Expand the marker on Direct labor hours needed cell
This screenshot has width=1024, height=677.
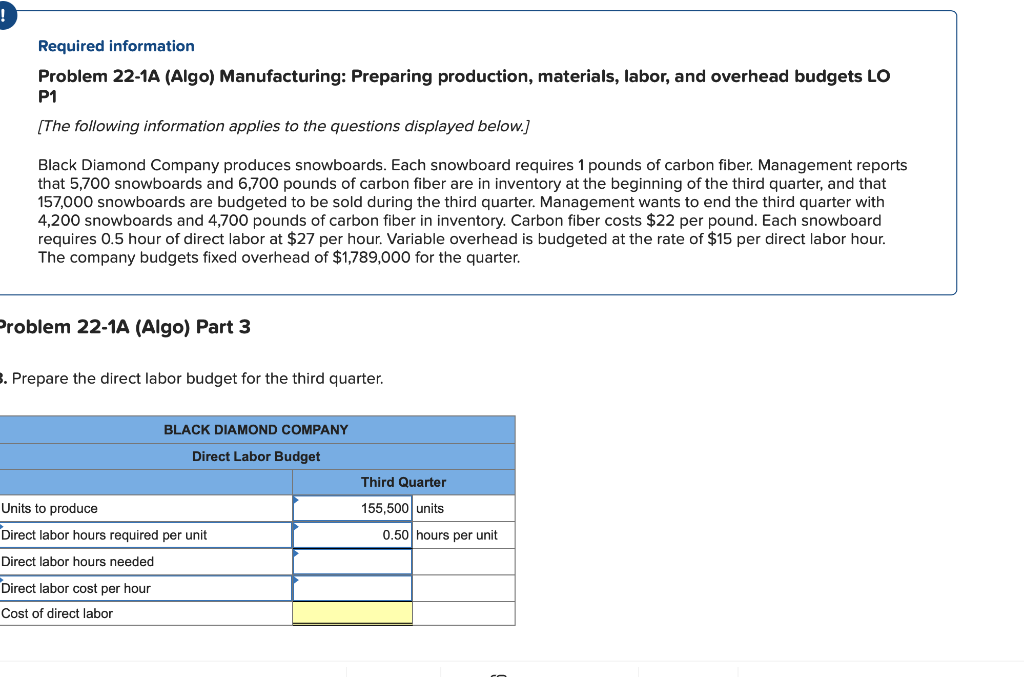coord(296,553)
